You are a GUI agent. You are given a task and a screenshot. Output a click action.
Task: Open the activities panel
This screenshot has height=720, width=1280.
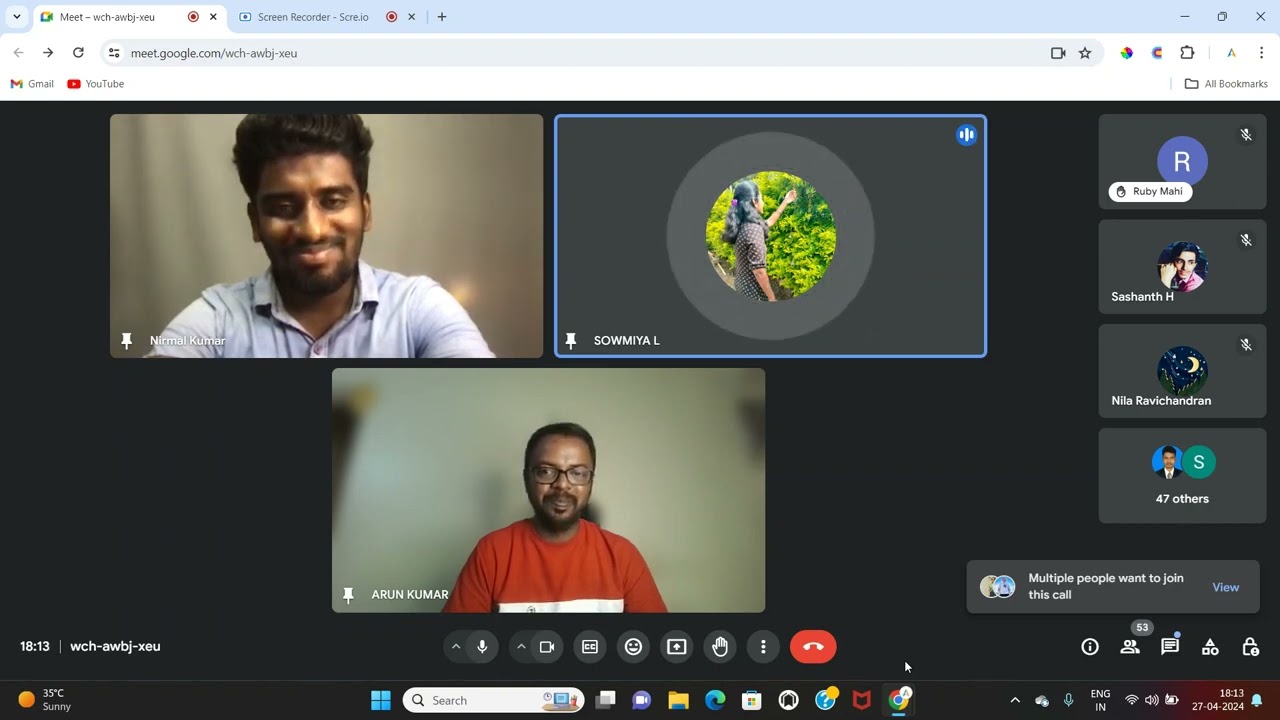click(x=1210, y=647)
